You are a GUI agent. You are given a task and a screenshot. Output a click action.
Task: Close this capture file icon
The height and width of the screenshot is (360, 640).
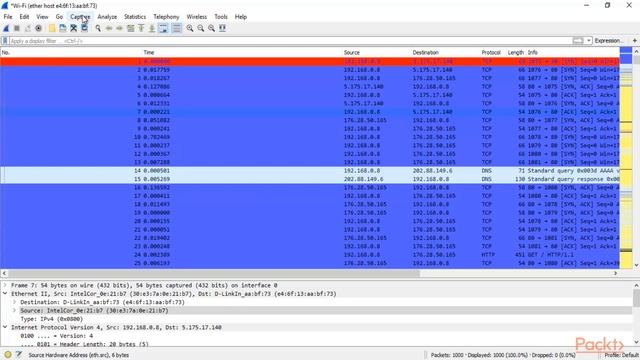pyautogui.click(x=73, y=28)
